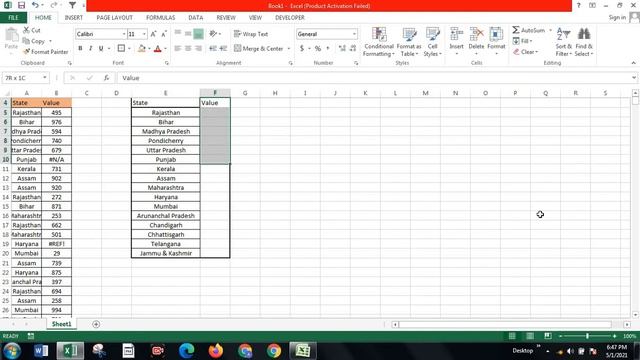This screenshot has height=360, width=640.
Task: Toggle Align Right
Action: coord(198,49)
